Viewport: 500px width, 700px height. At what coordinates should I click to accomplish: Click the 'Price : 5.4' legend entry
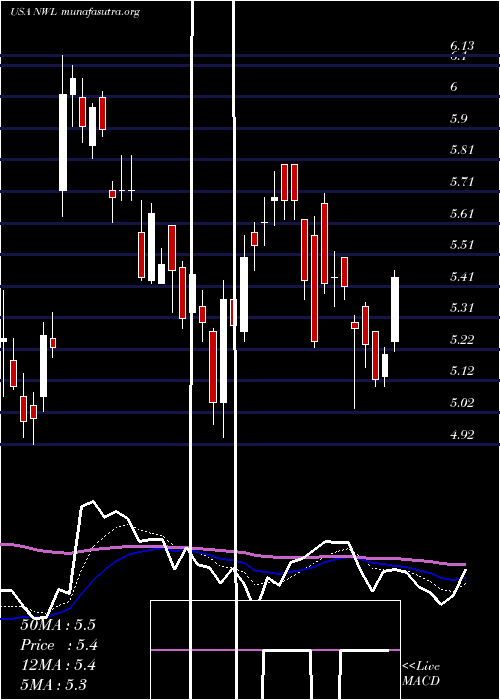click(59, 645)
